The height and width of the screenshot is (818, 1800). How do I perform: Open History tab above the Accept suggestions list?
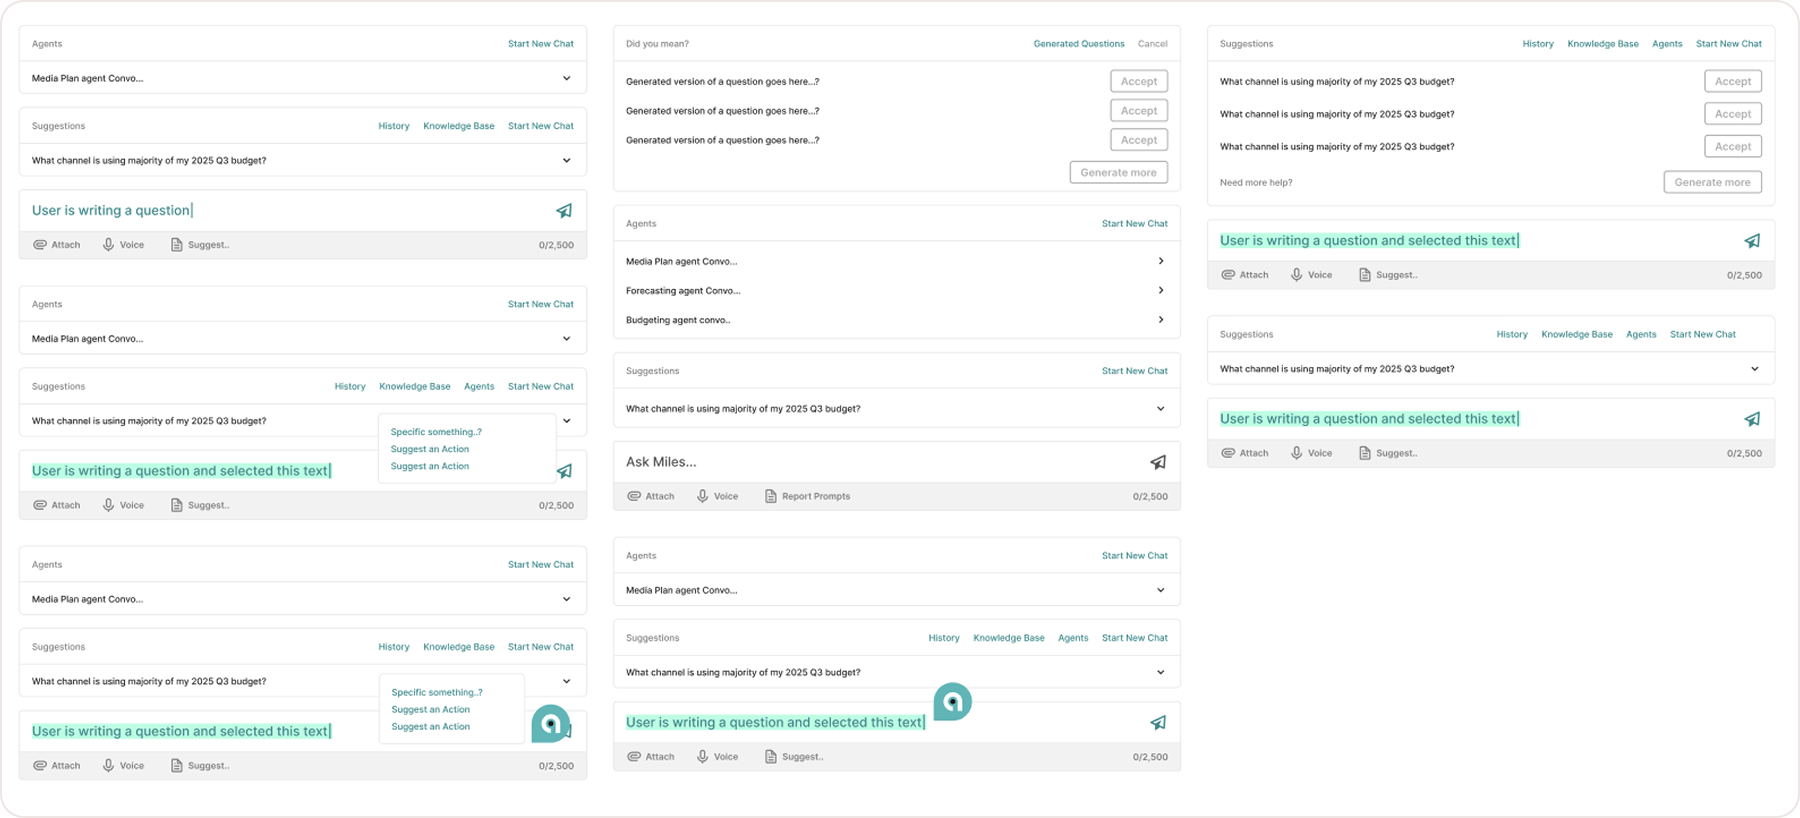tap(1537, 44)
